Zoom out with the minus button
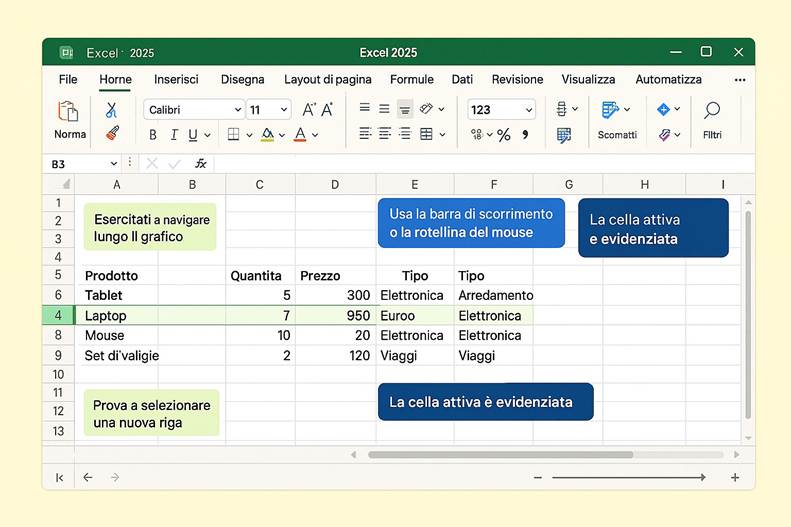 (538, 477)
